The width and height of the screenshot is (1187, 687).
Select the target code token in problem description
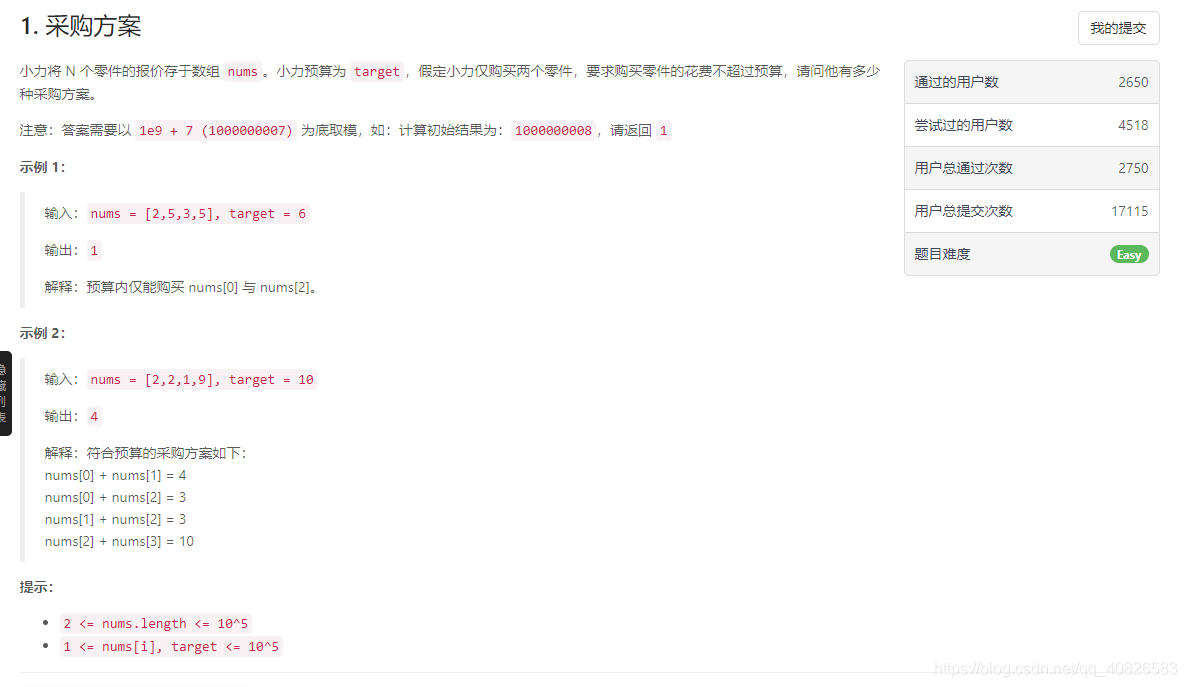pyautogui.click(x=378, y=71)
